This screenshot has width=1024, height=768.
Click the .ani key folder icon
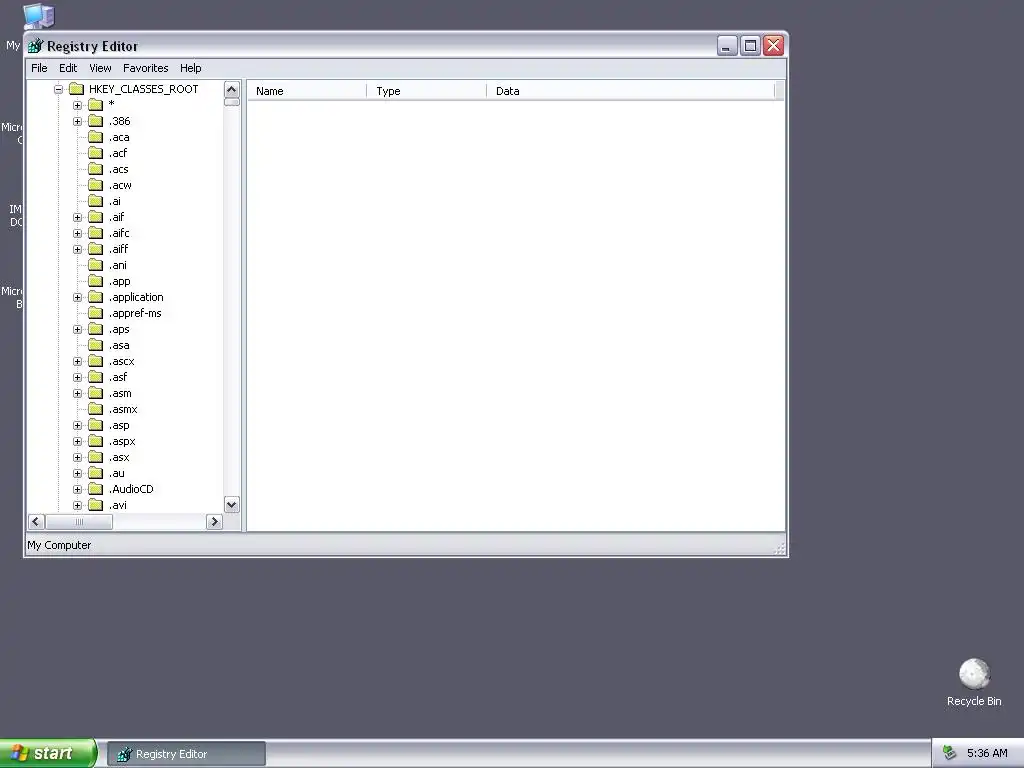click(x=95, y=265)
